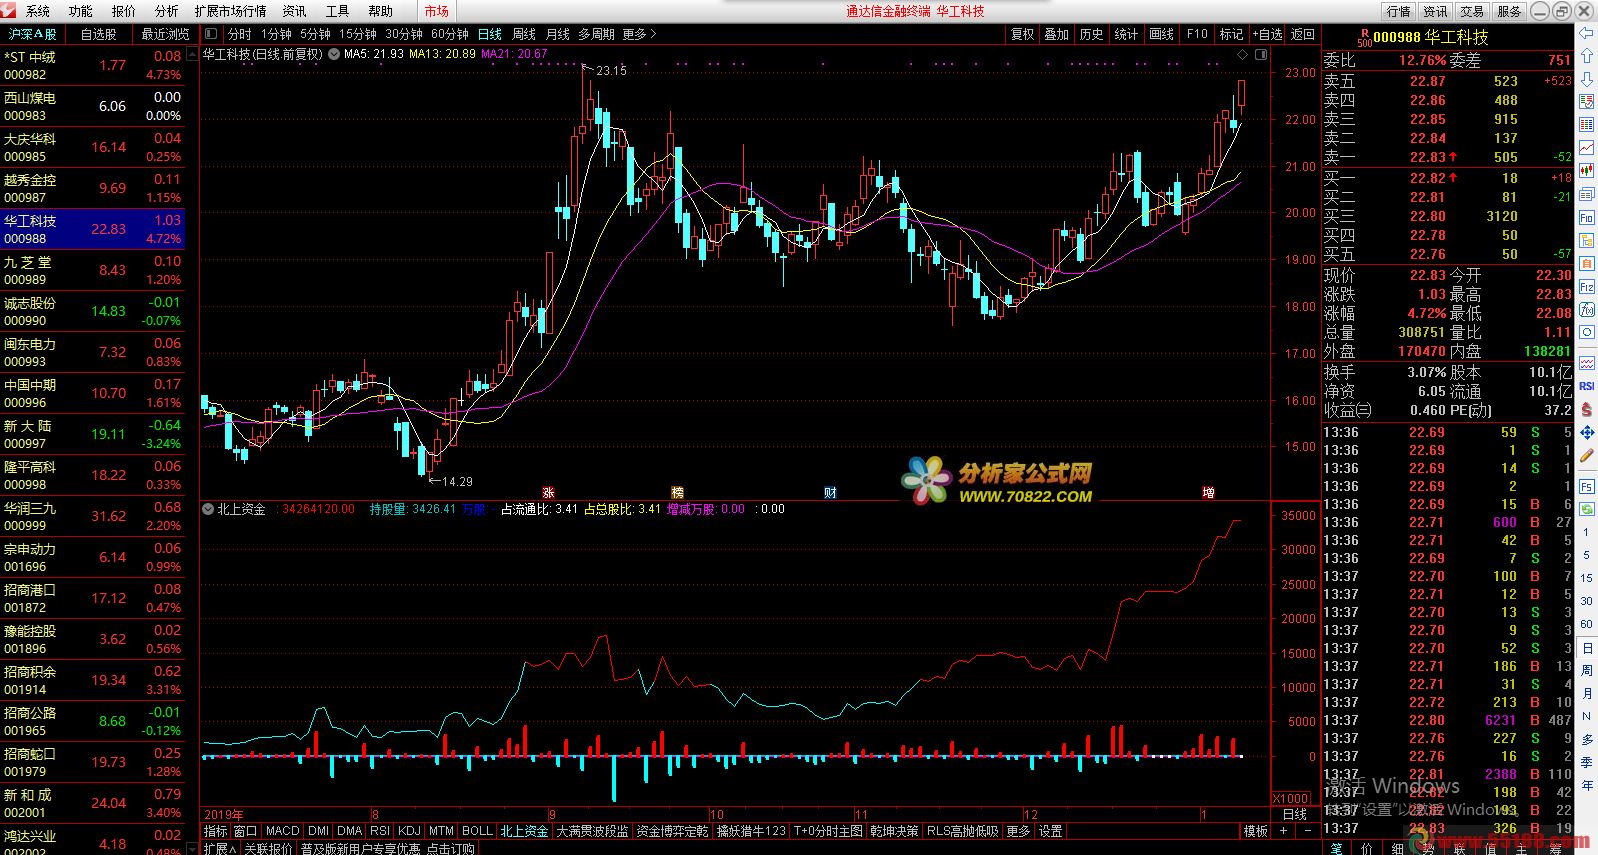Switch to the MACD indicator tab
This screenshot has height=855, width=1598.
pyautogui.click(x=282, y=831)
